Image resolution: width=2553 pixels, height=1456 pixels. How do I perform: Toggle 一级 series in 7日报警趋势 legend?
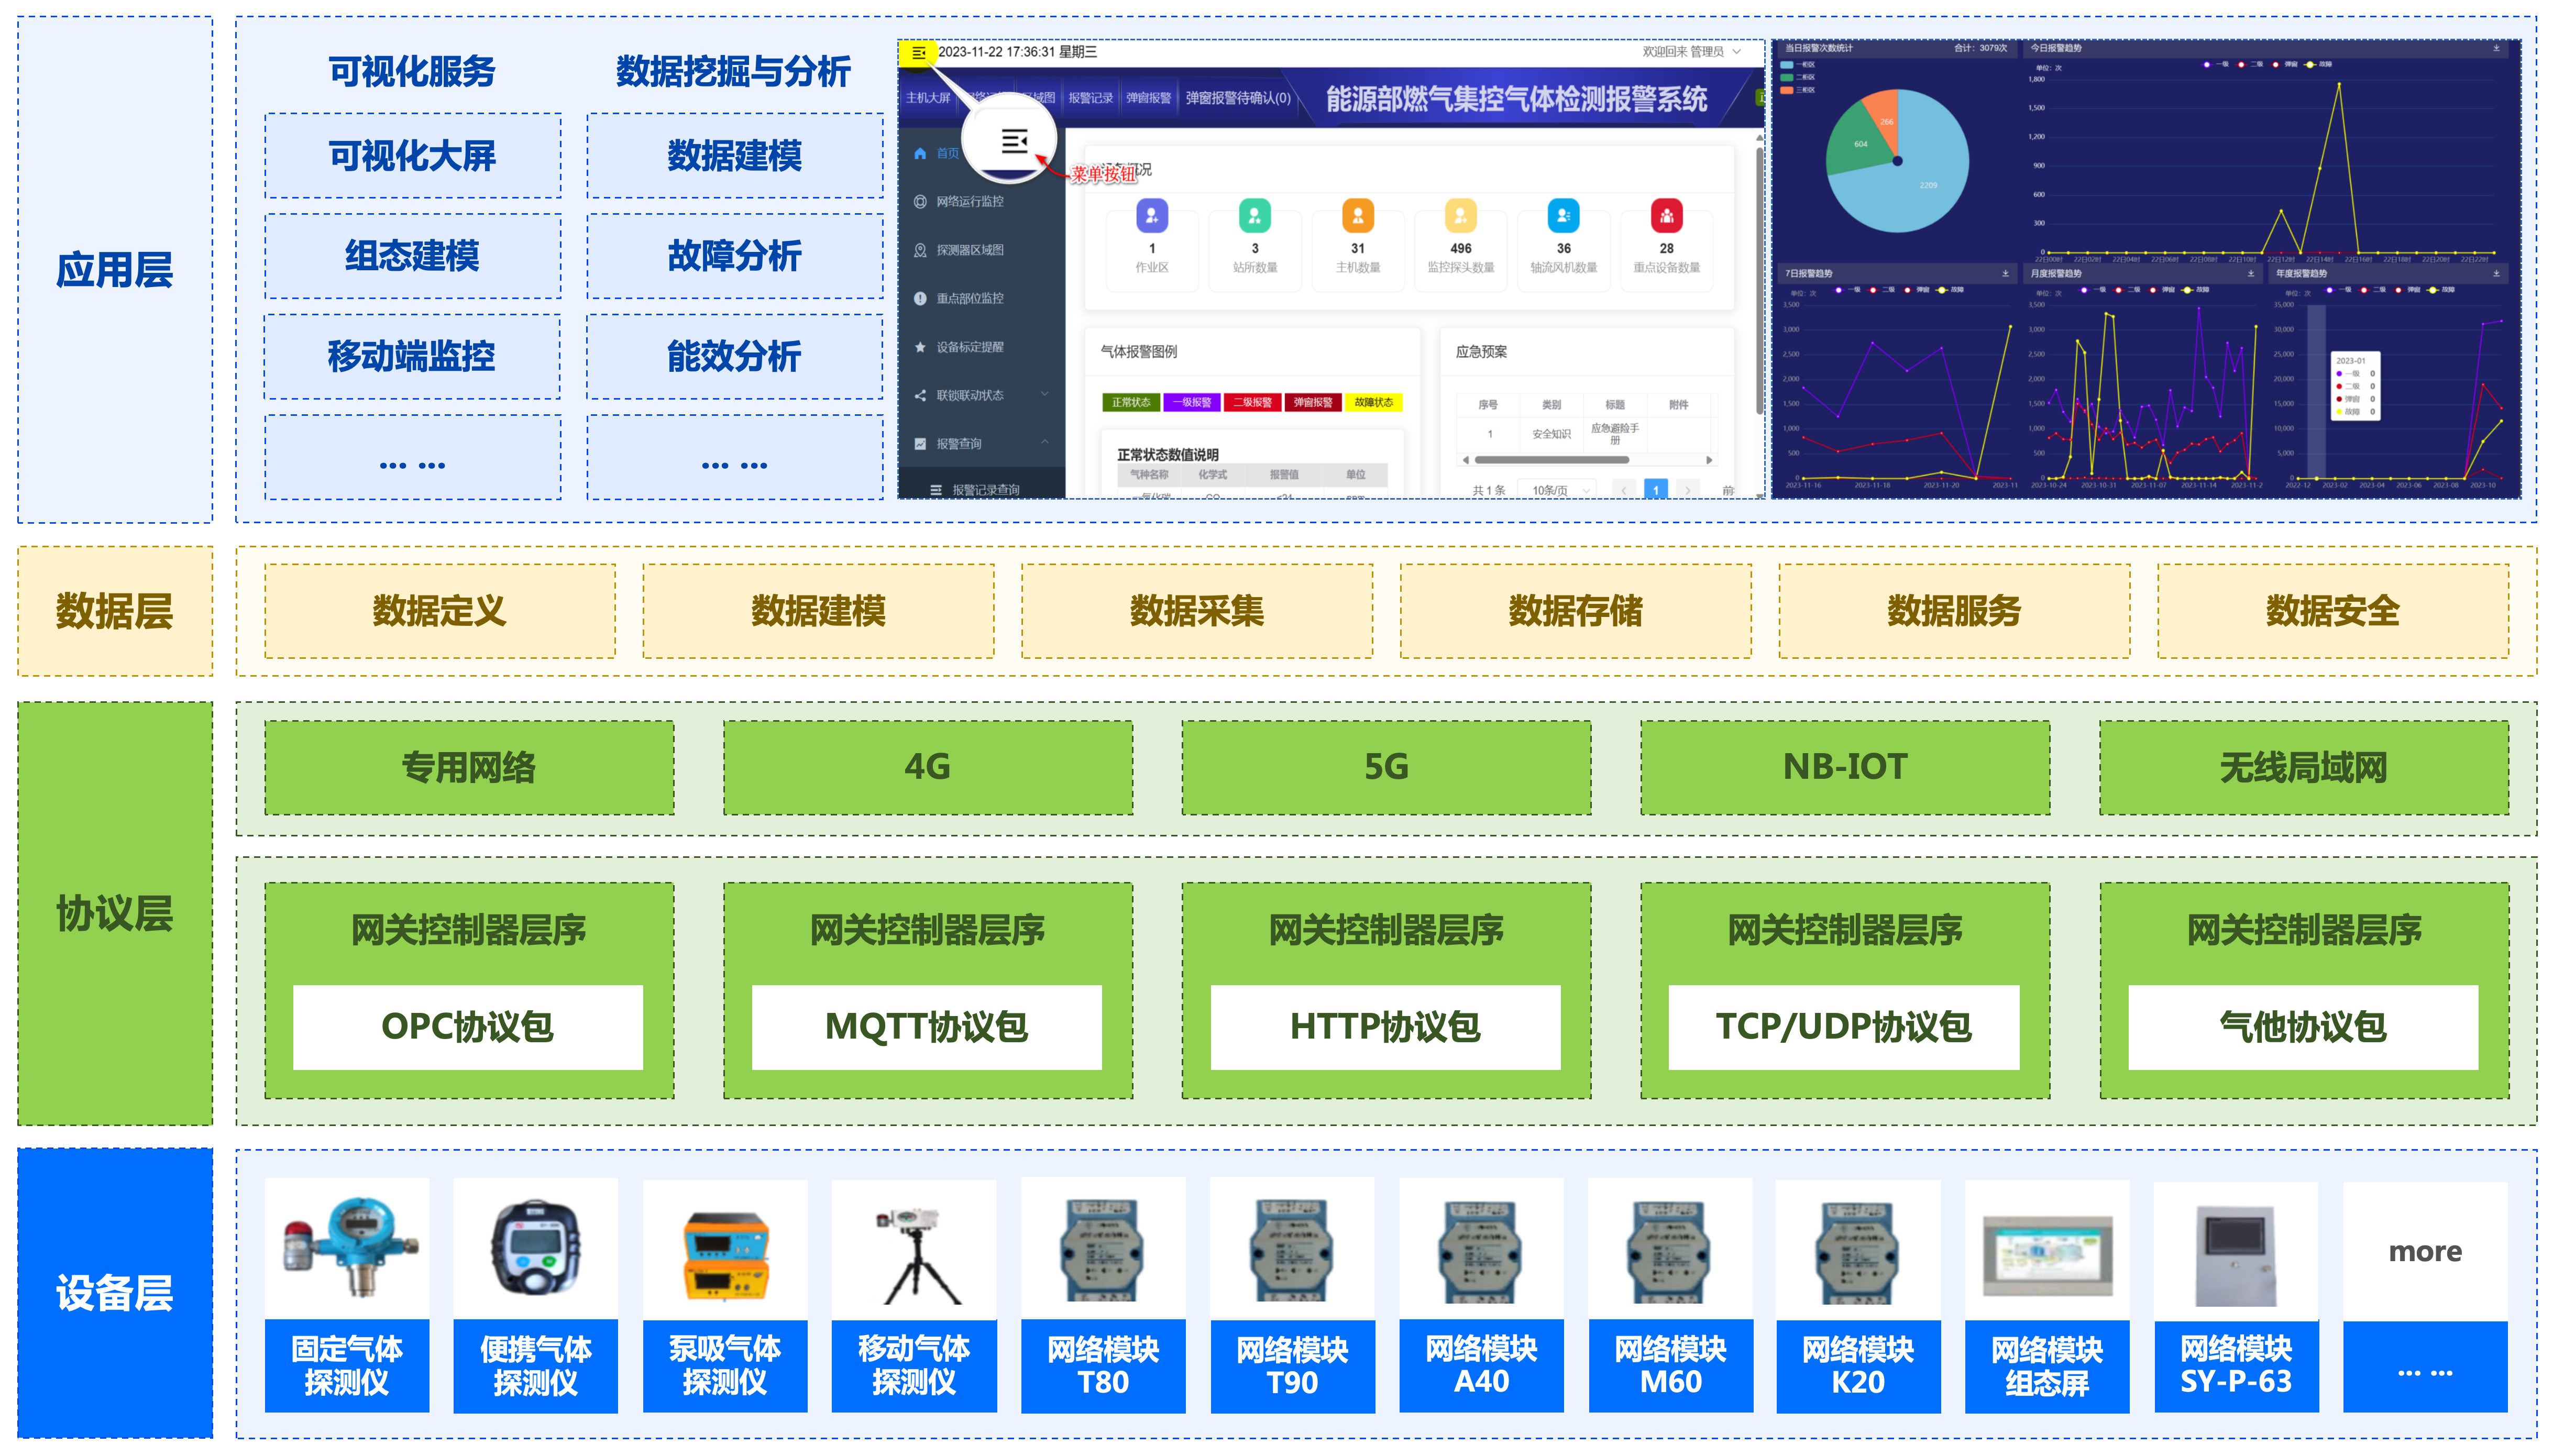[x=1846, y=289]
